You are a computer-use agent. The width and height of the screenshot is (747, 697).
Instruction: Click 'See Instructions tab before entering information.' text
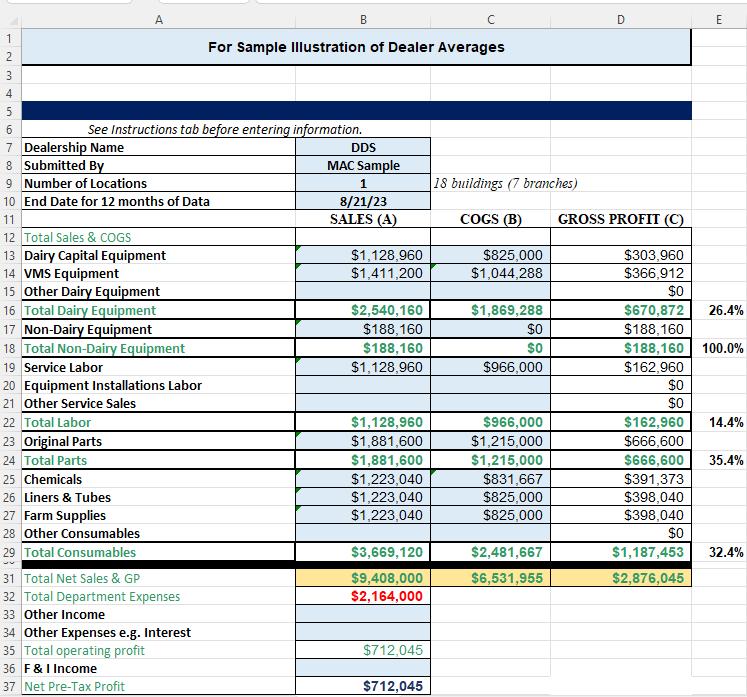(225, 130)
